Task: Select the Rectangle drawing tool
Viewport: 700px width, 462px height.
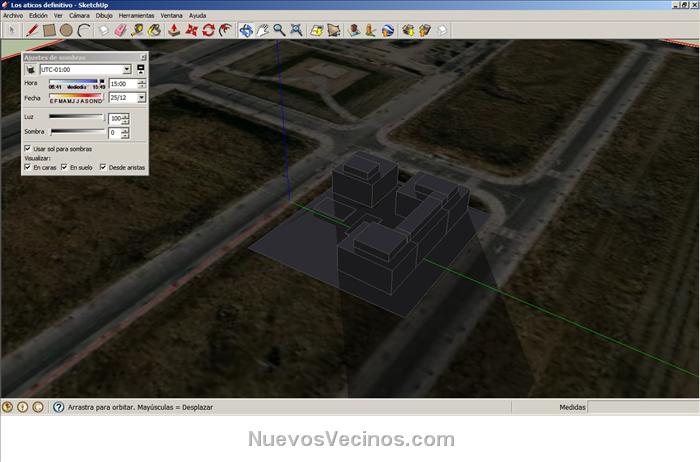Action: (x=49, y=30)
